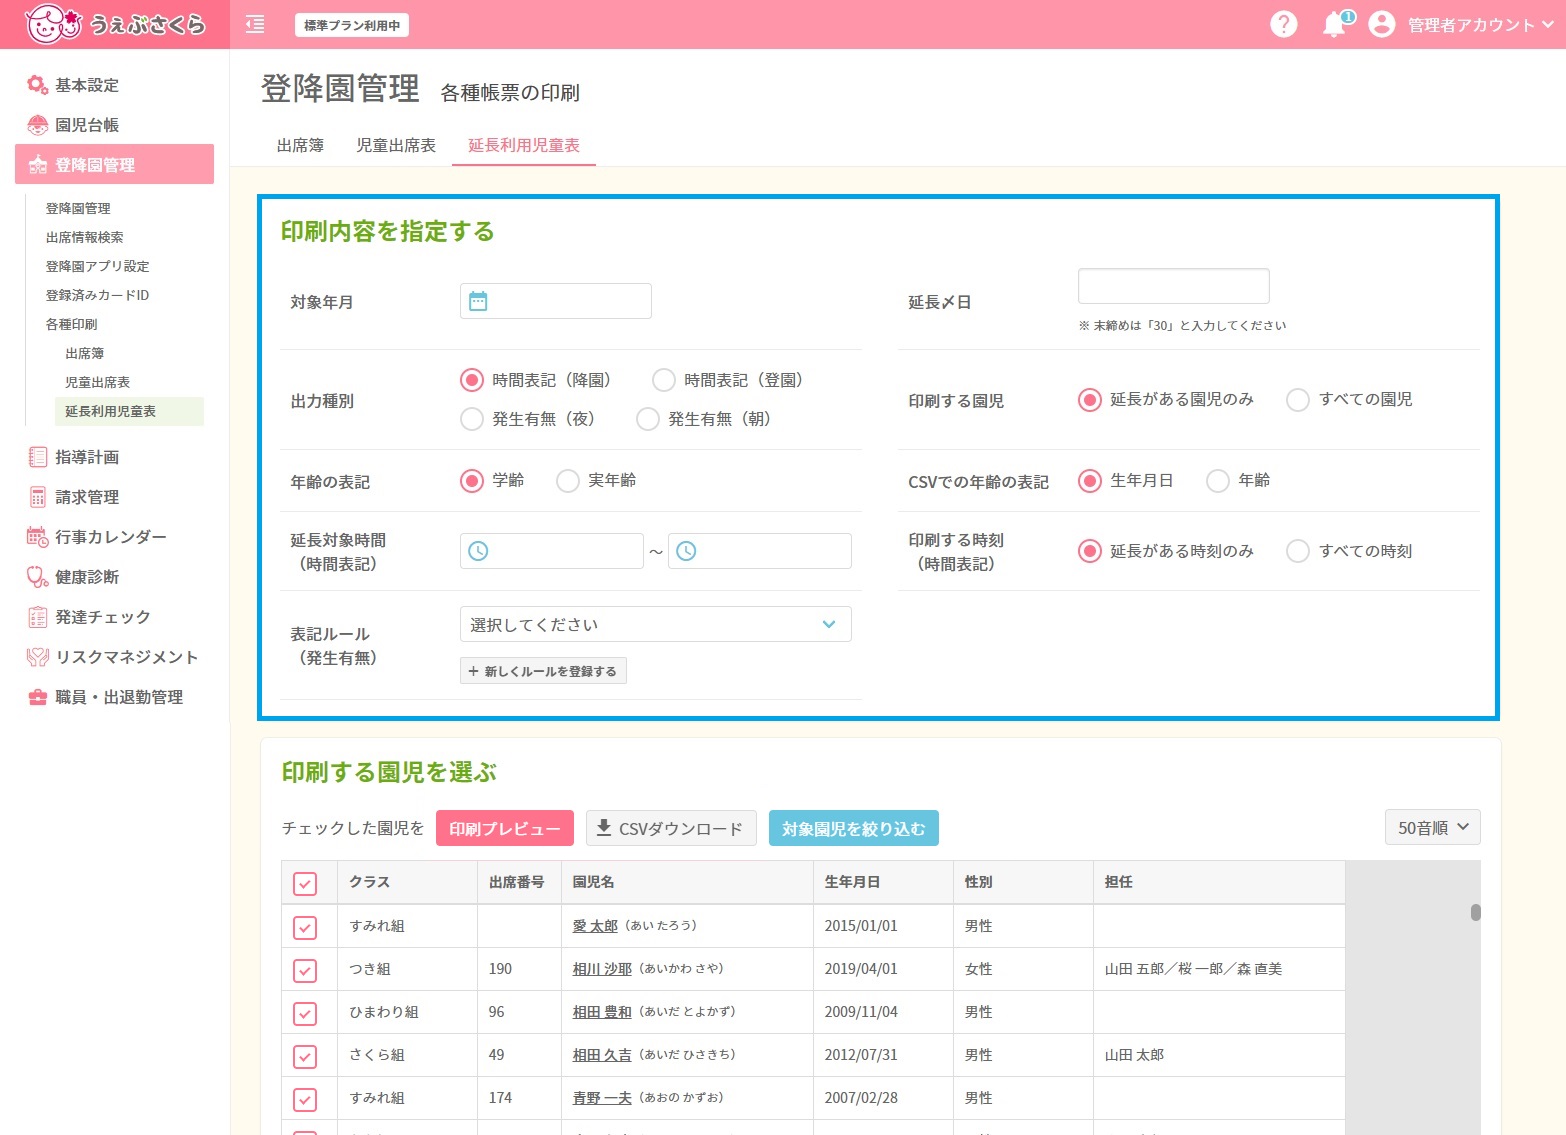This screenshot has height=1135, width=1566.
Task: Open 児童出席表 under 各種印刷 sidebar
Action: (x=97, y=382)
